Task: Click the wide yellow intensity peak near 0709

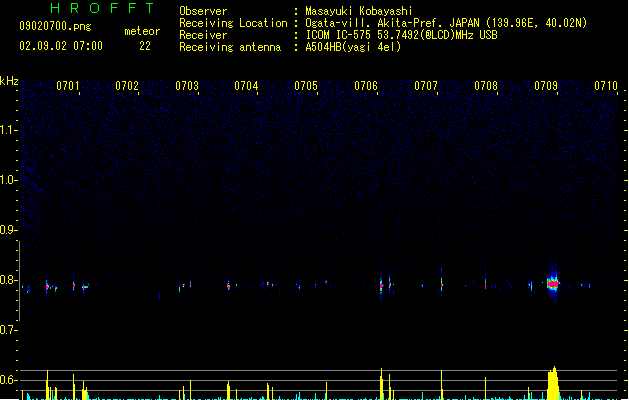Action: [x=553, y=383]
